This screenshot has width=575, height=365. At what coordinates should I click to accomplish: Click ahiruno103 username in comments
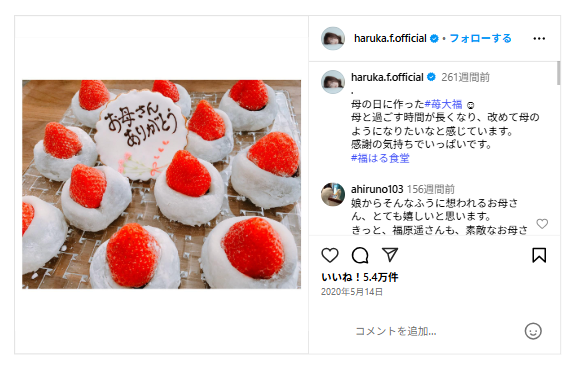point(377,189)
